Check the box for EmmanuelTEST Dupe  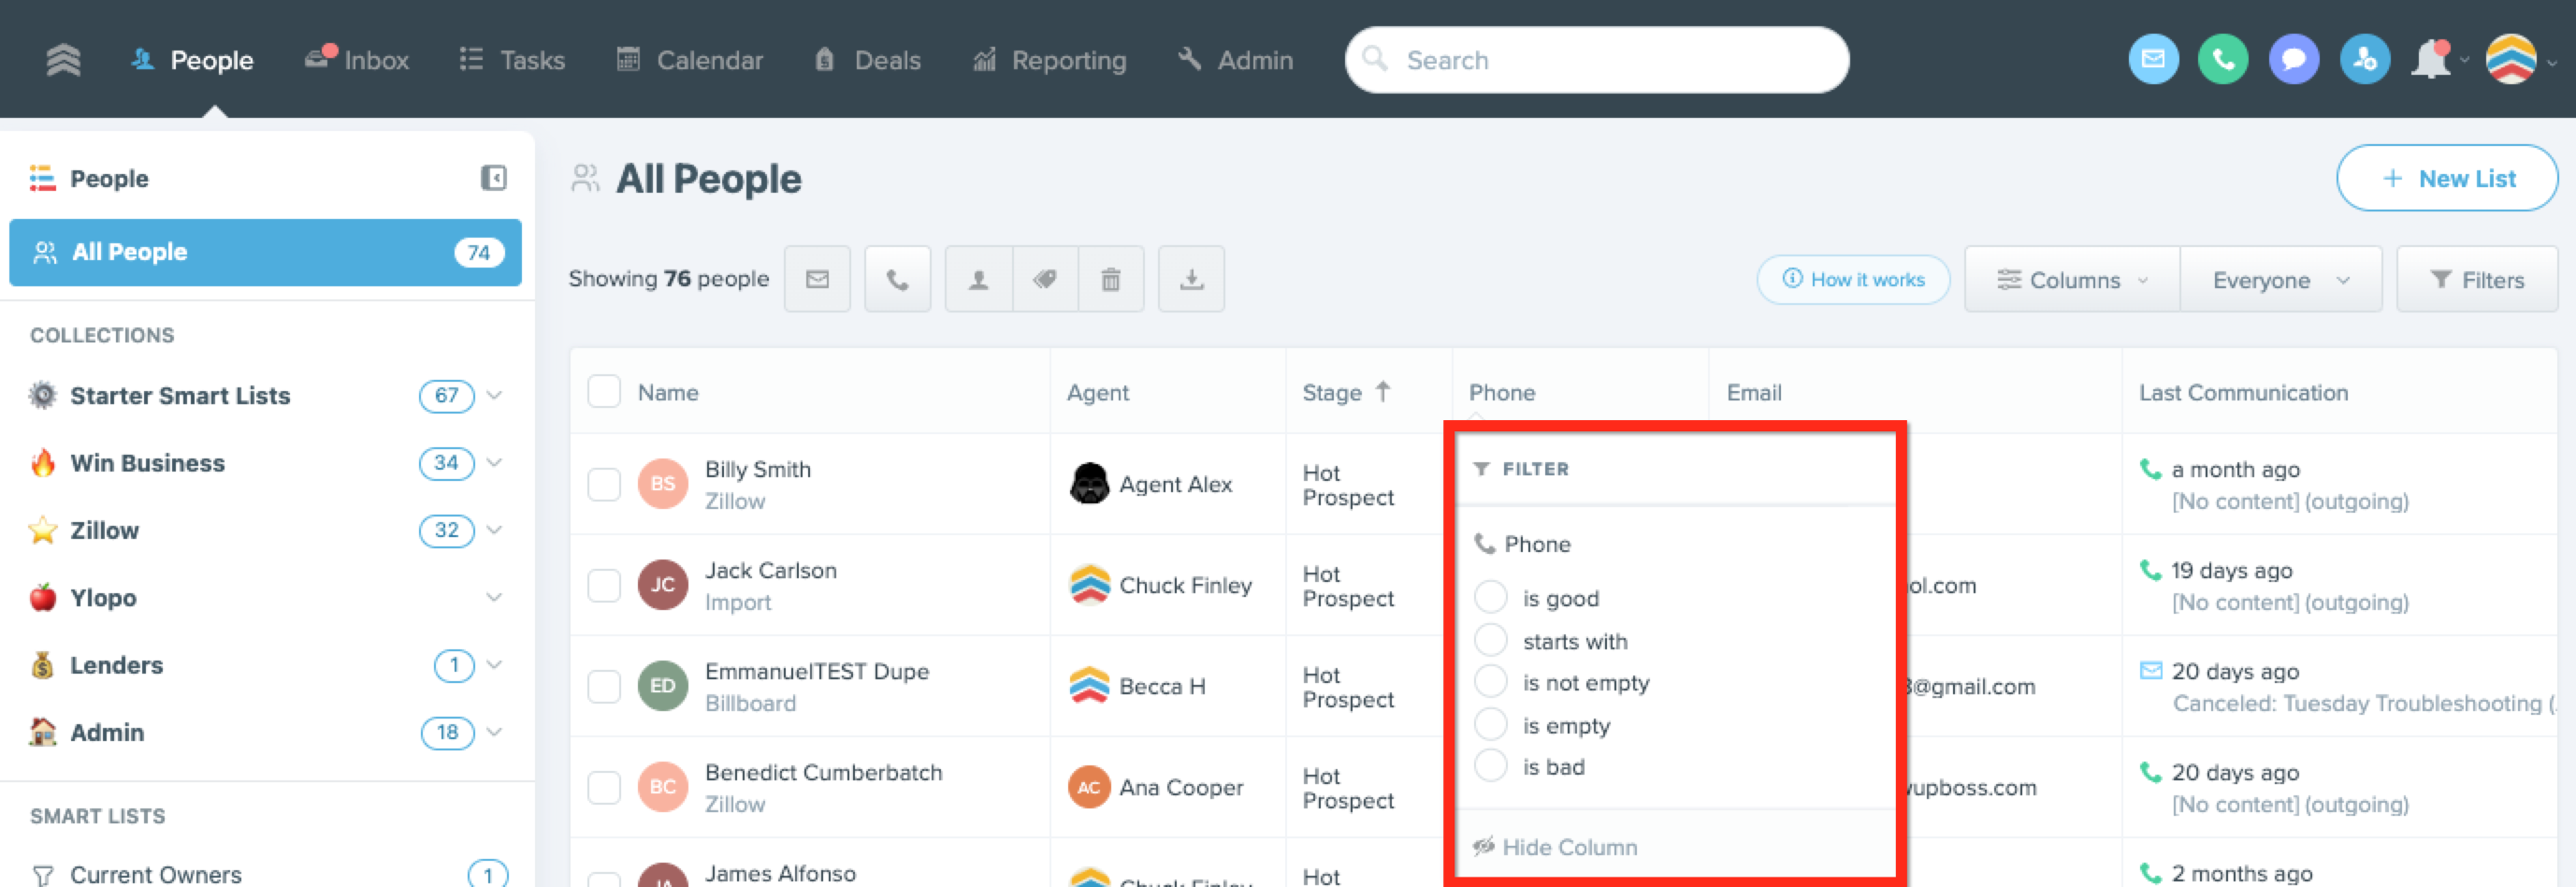click(x=604, y=686)
